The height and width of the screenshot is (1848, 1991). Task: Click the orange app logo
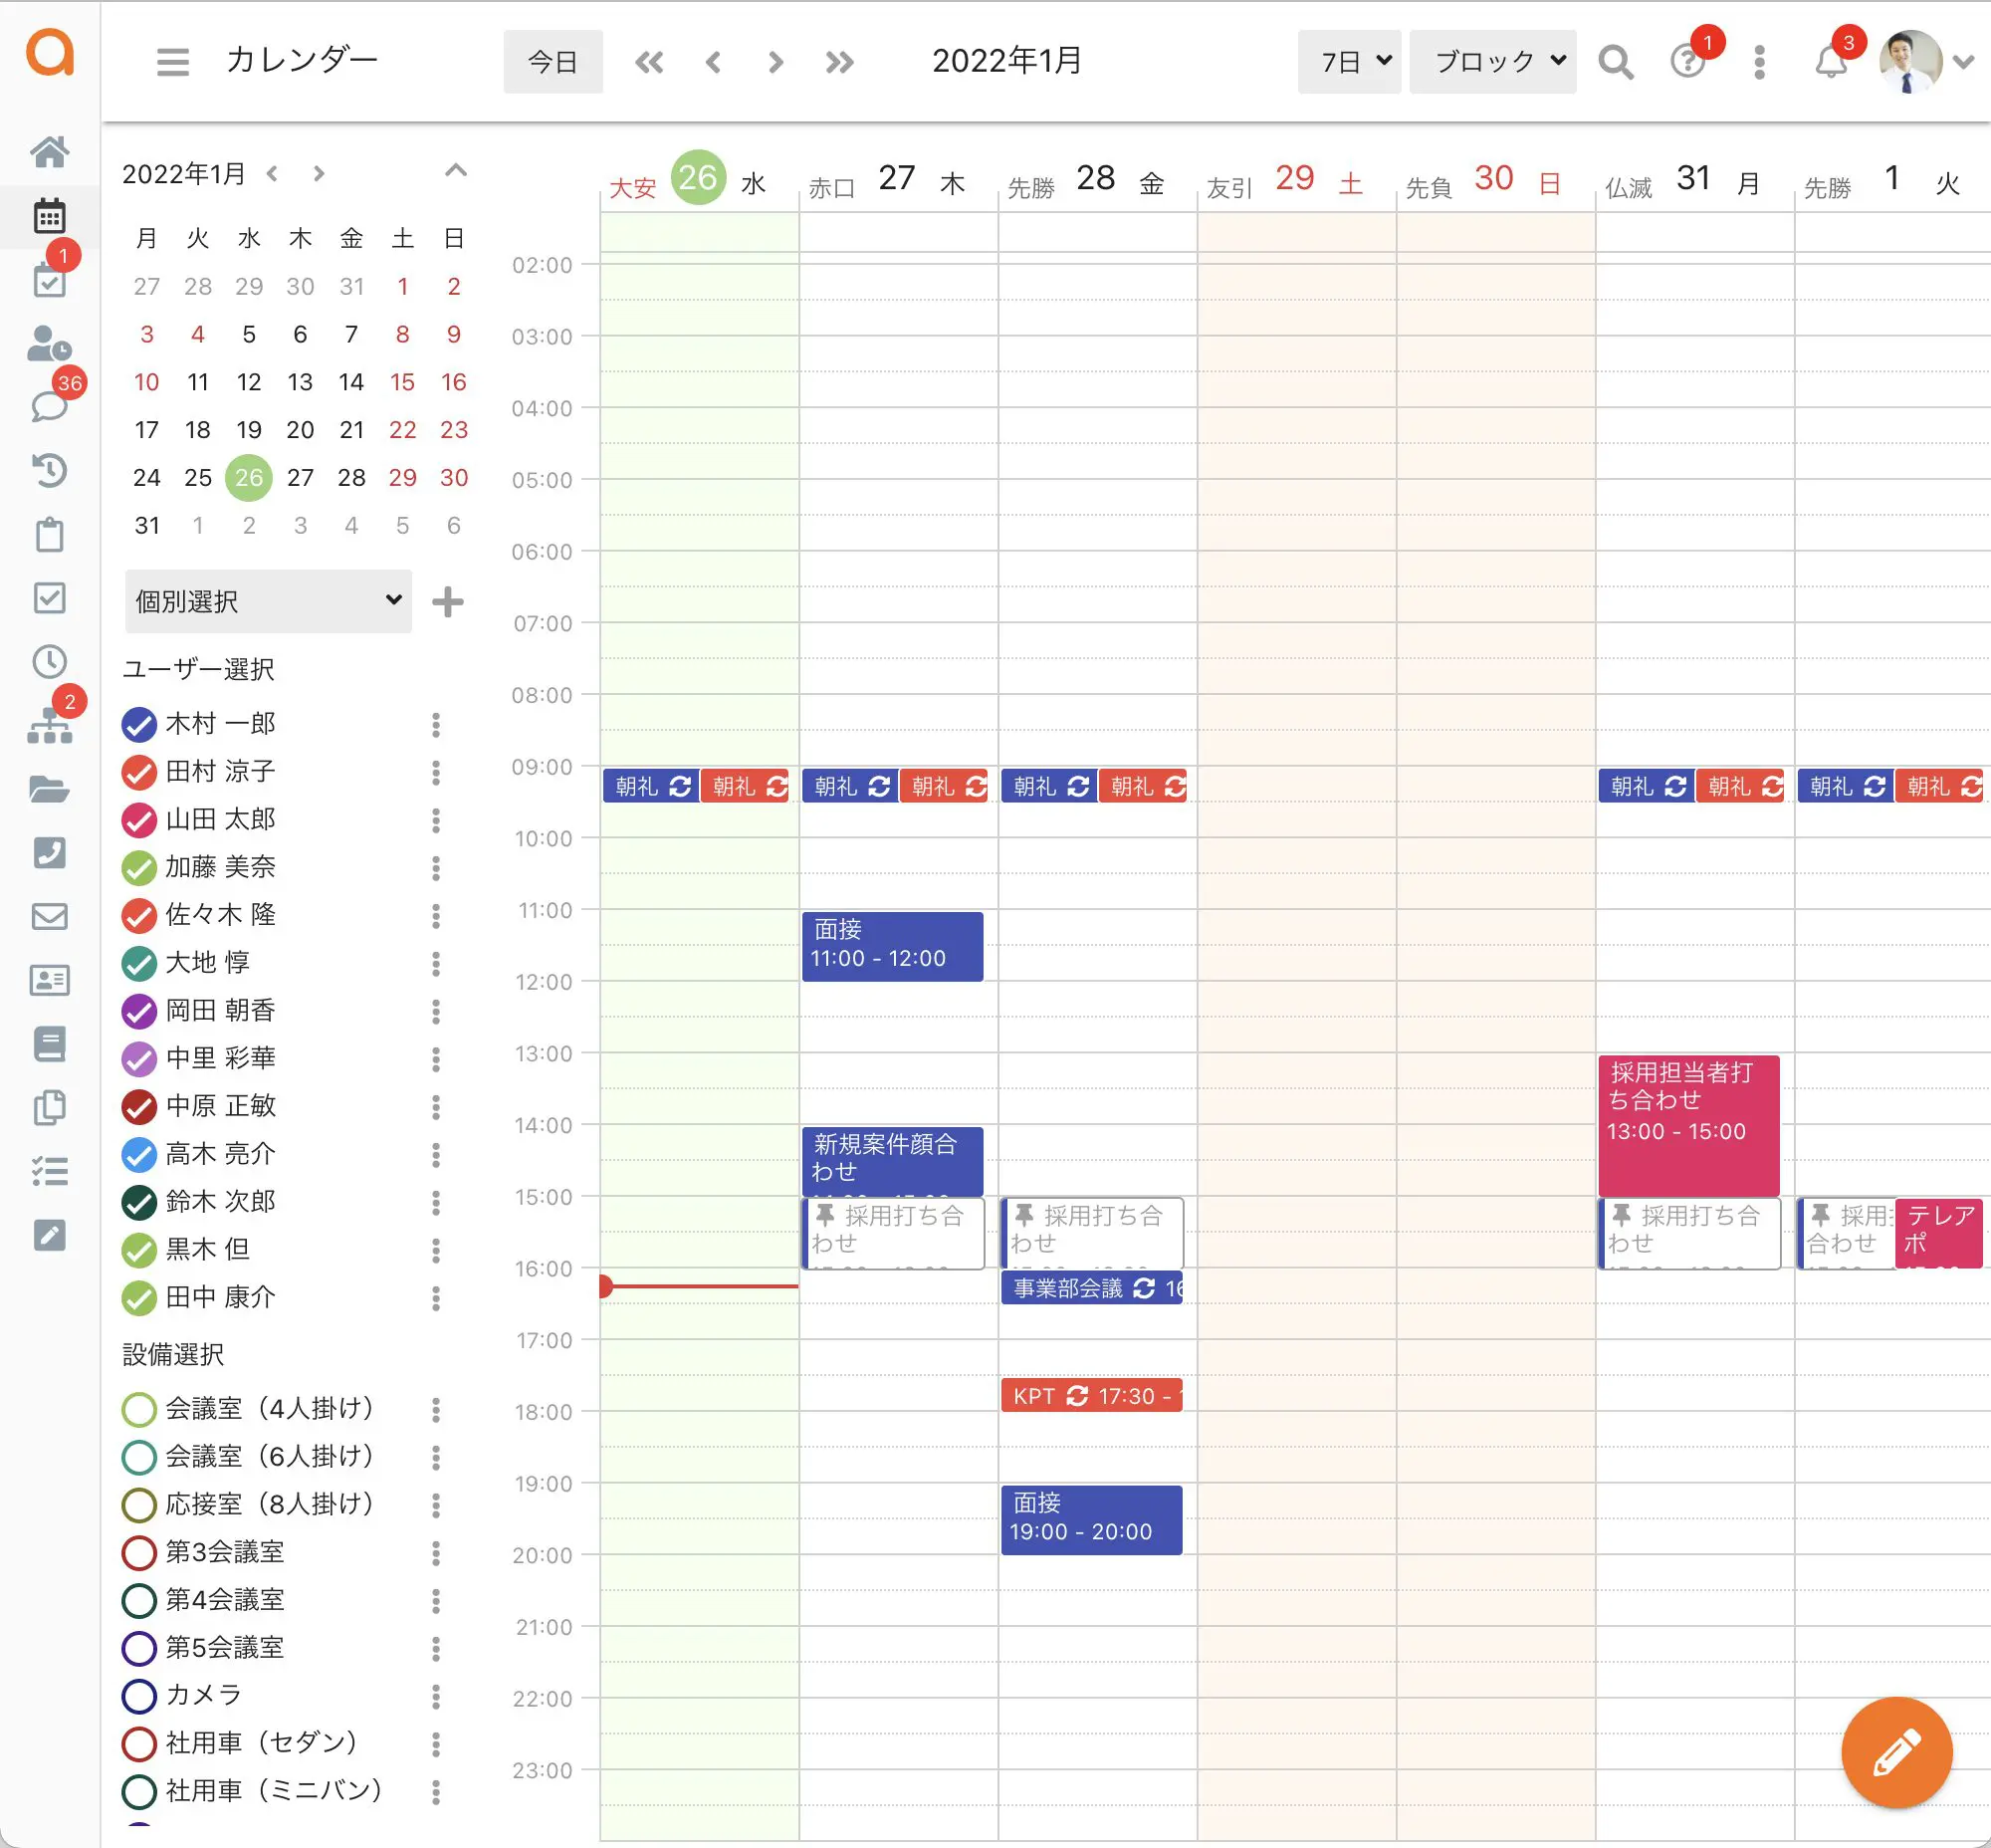tap(50, 52)
